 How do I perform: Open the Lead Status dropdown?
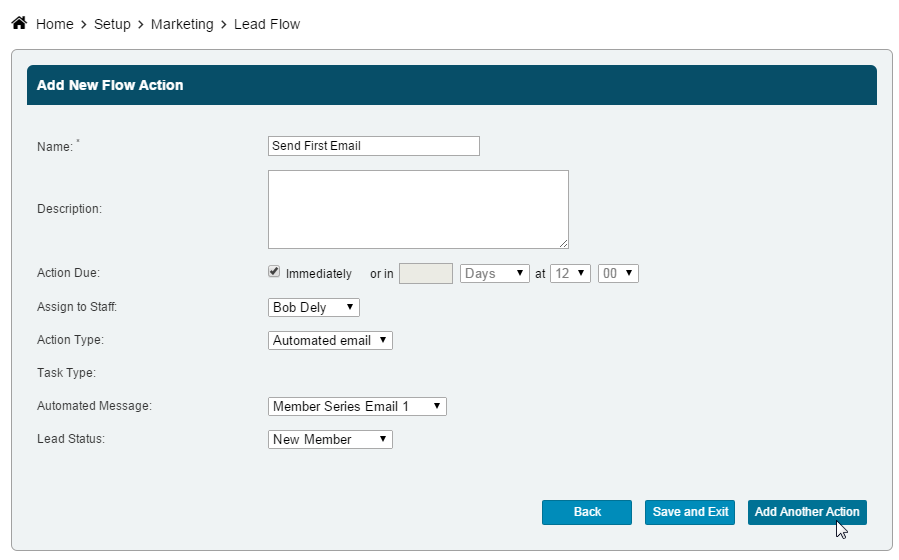(x=330, y=439)
